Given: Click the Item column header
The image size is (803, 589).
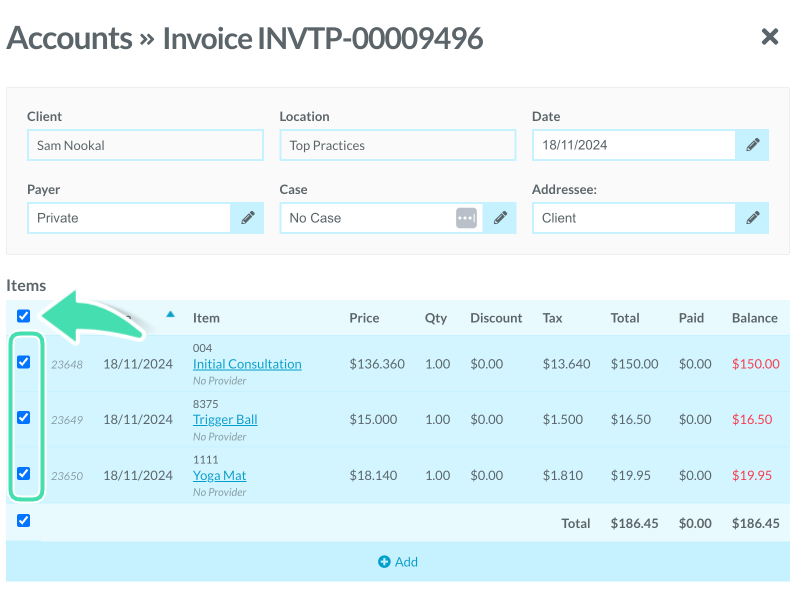Looking at the screenshot, I should (x=206, y=318).
